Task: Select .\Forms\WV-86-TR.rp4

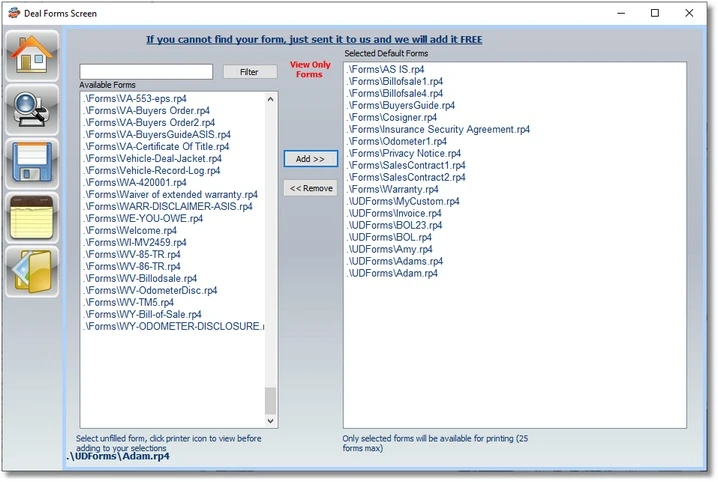Action: tap(132, 266)
